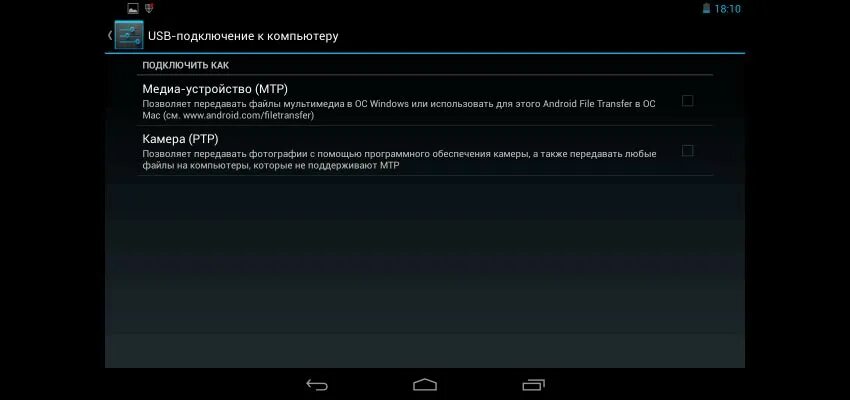Viewport: 850px width, 400px height.
Task: Select the Медиа-устройство (MTP) title
Action: 215,89
